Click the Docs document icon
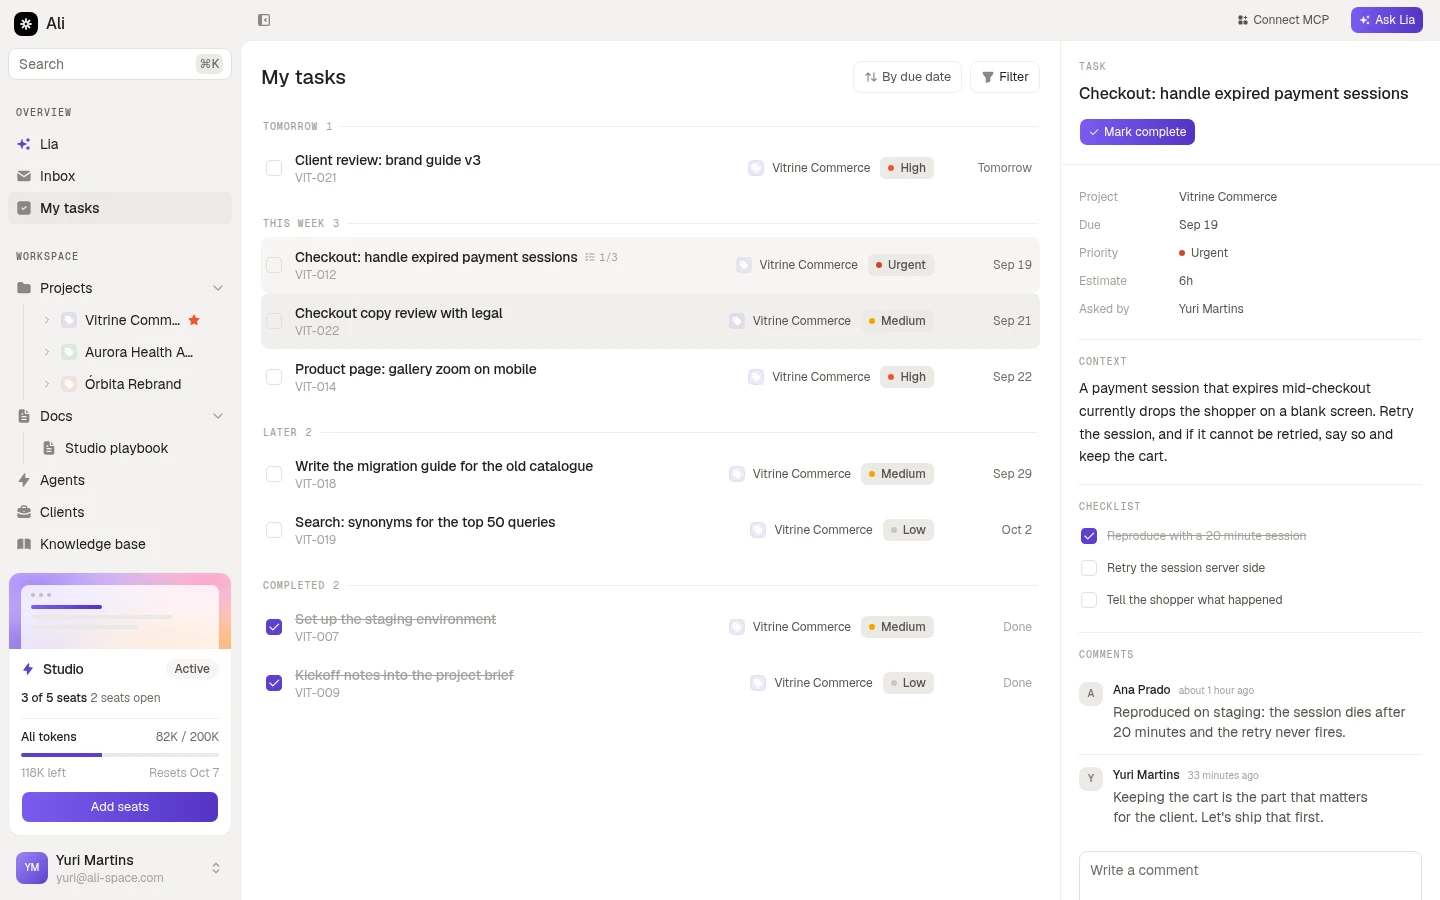Image resolution: width=1440 pixels, height=900 pixels. pos(24,416)
